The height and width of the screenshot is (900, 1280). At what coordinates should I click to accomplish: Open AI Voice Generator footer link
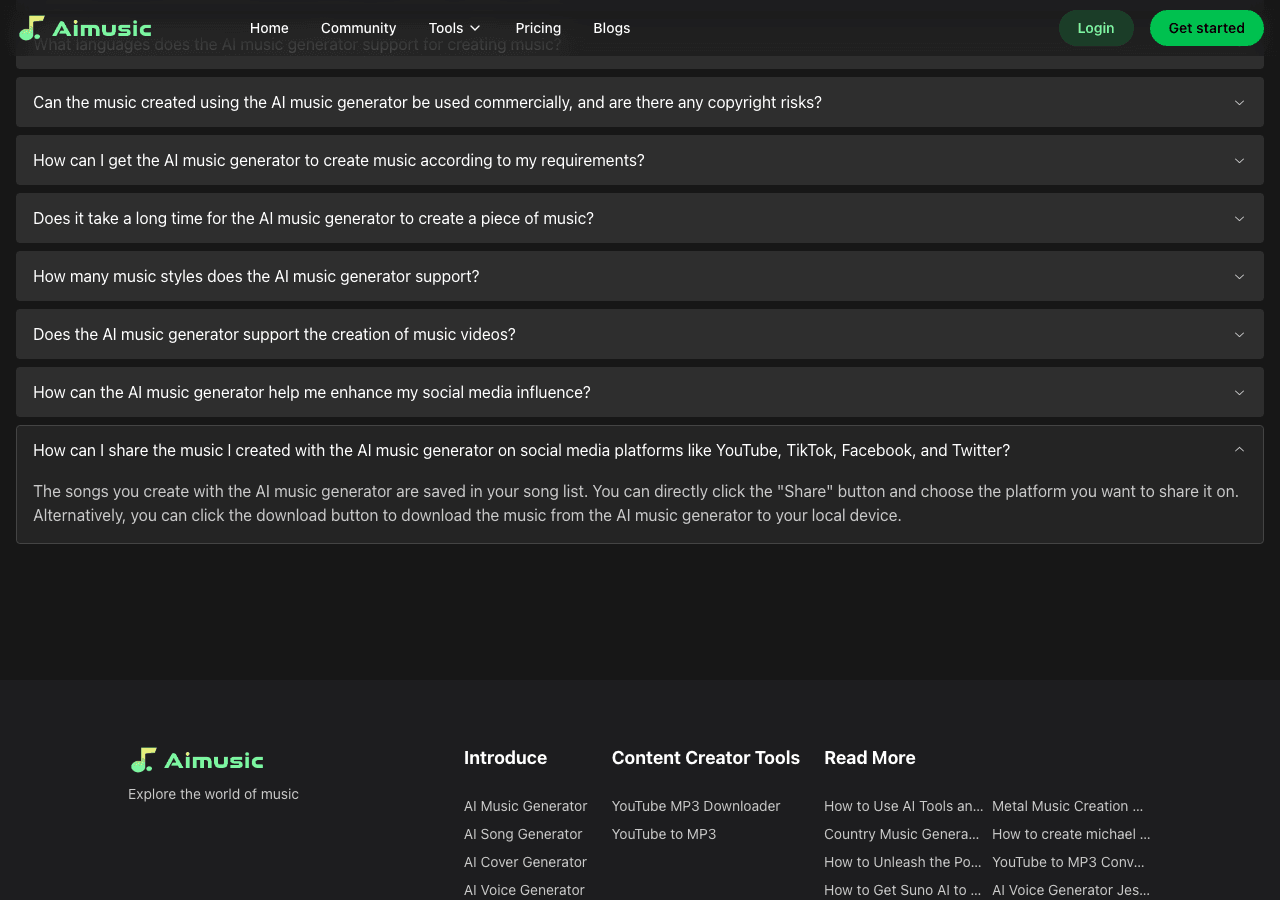click(524, 890)
